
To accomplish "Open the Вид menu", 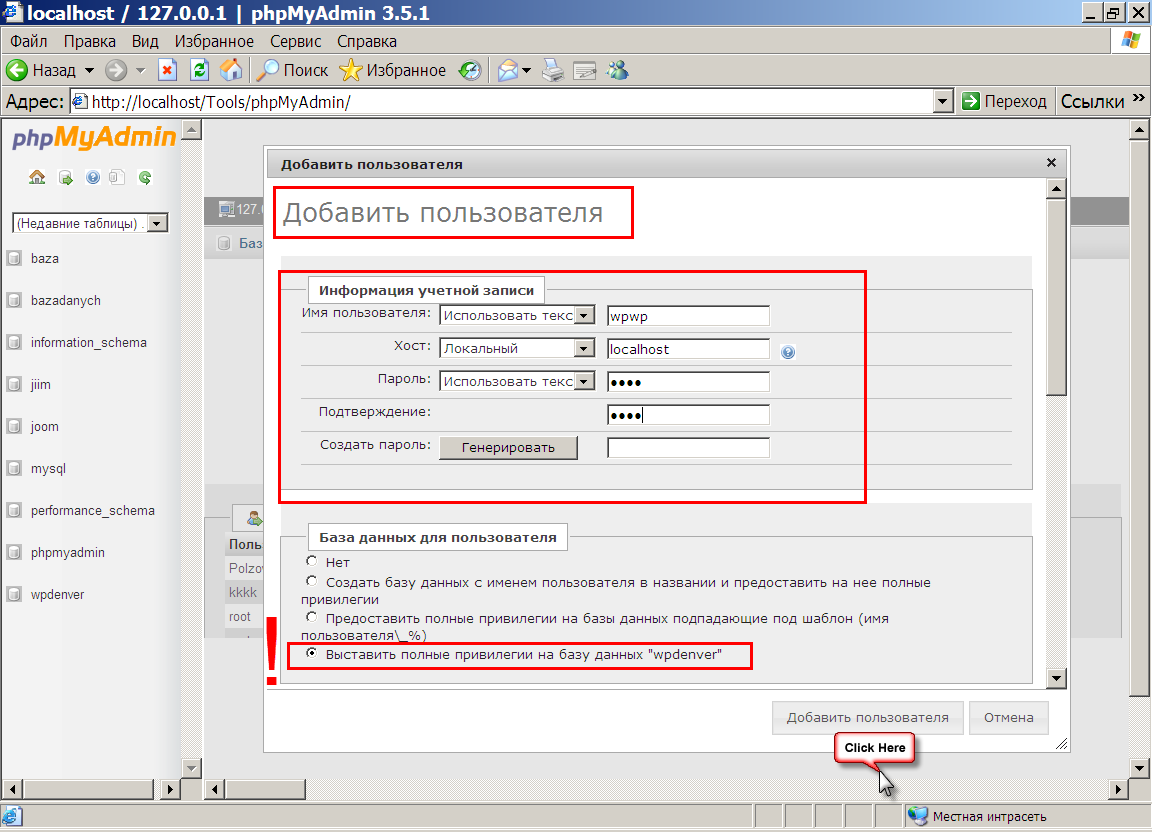I will (x=145, y=41).
